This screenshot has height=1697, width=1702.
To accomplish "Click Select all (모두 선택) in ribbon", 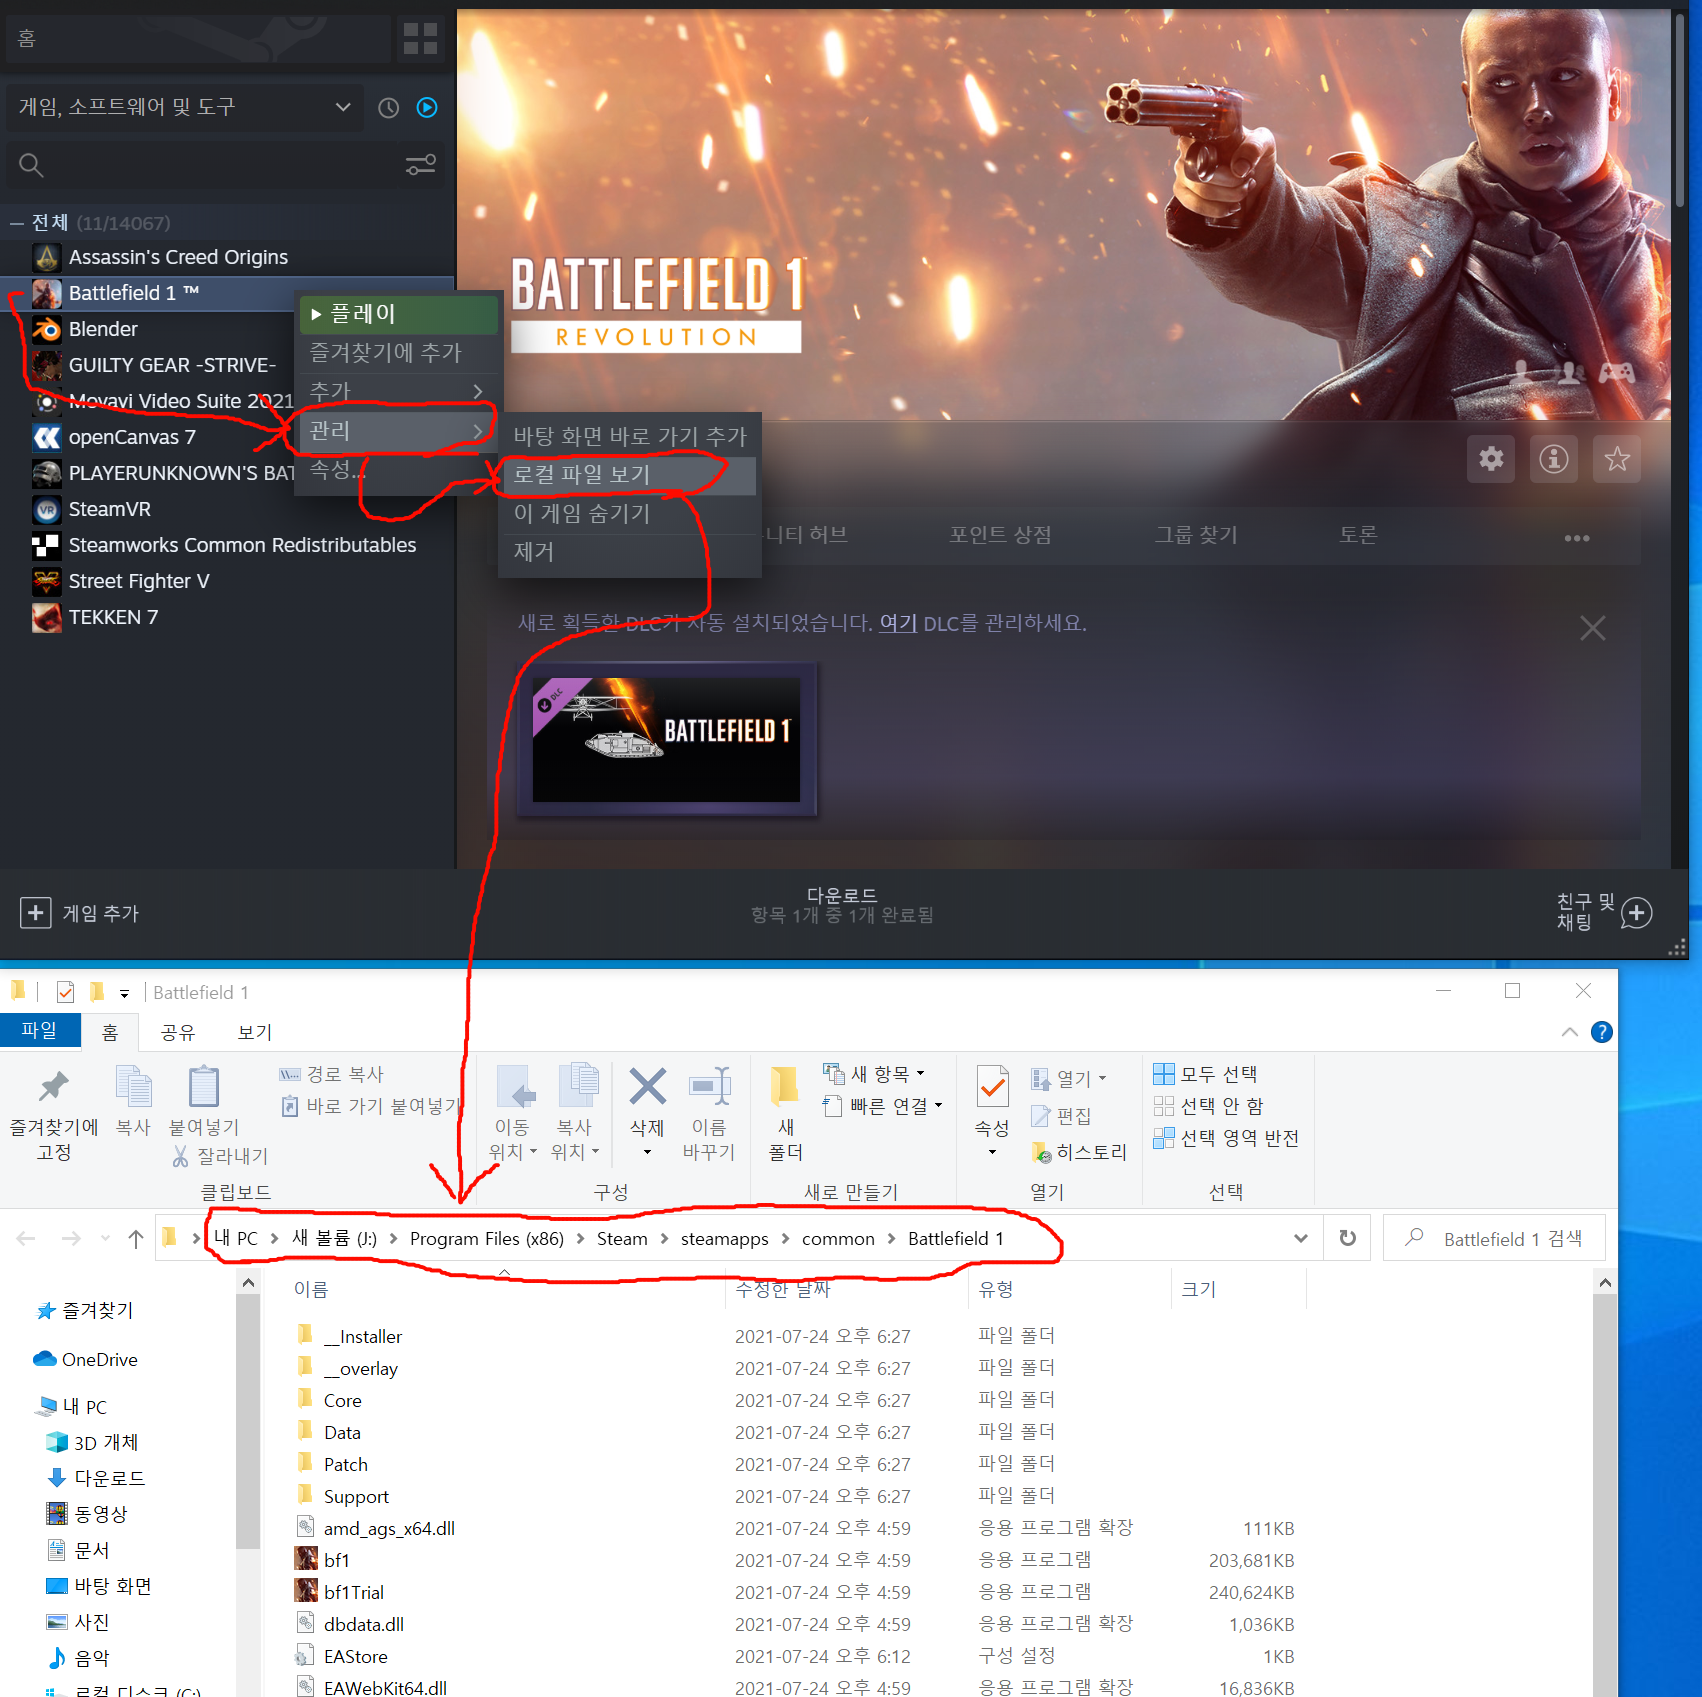I will [1205, 1074].
